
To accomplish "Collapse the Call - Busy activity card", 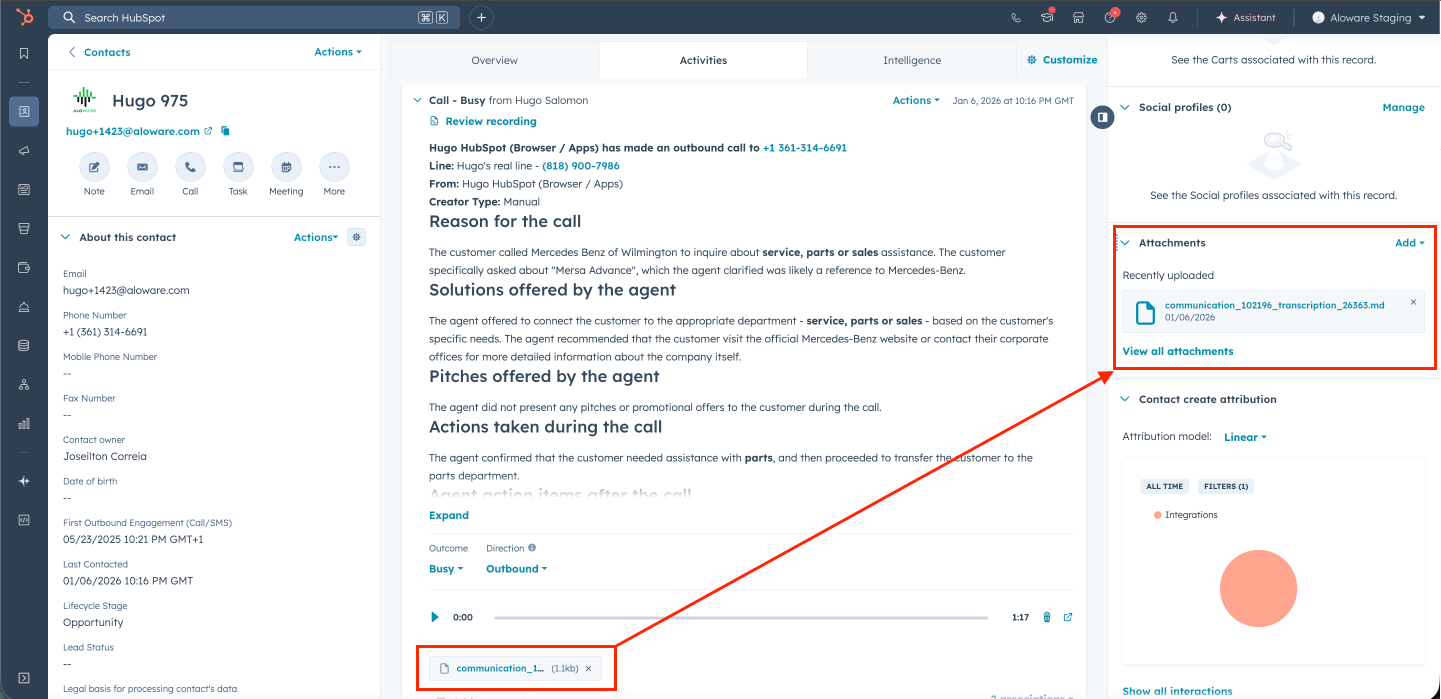I will pyautogui.click(x=417, y=100).
